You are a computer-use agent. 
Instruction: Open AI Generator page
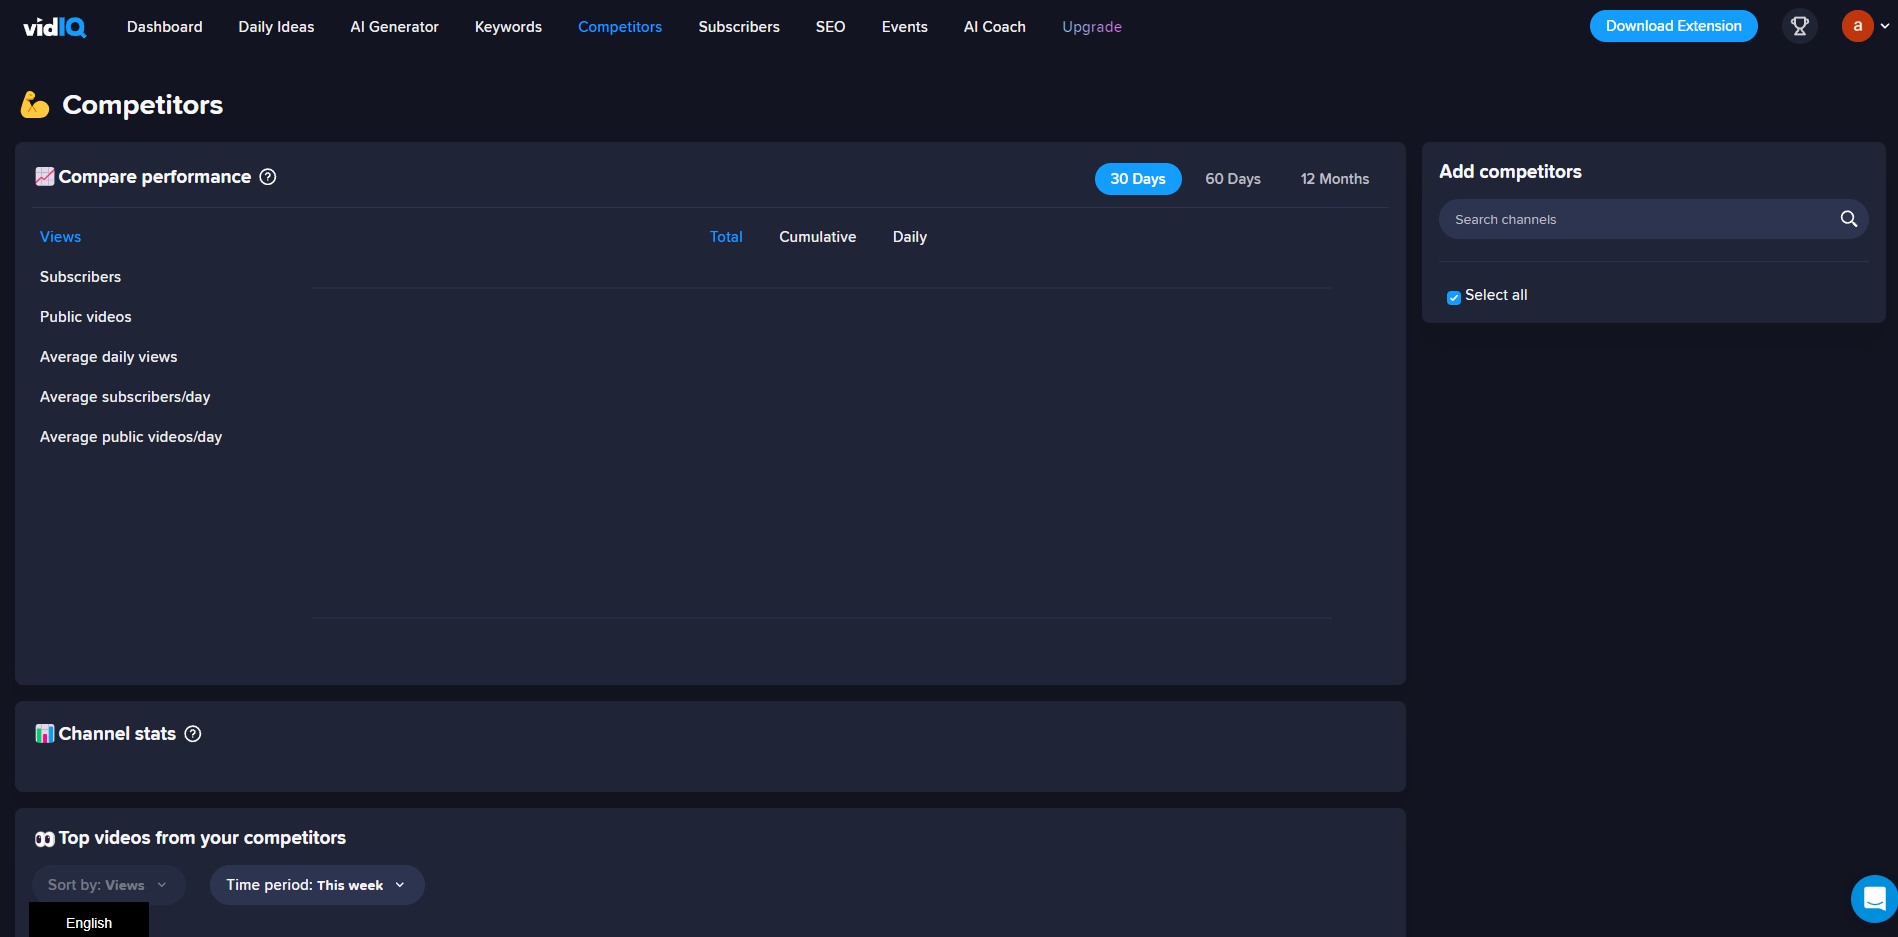(x=394, y=27)
